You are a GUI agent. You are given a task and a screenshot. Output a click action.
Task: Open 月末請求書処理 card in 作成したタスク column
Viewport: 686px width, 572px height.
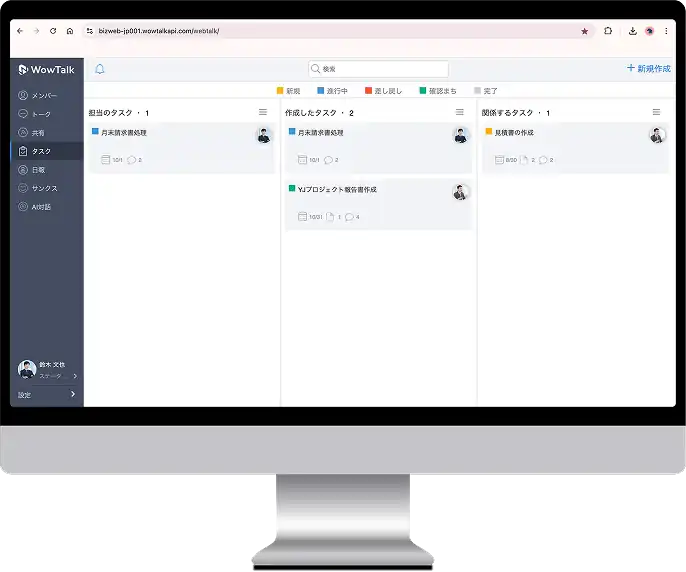pyautogui.click(x=378, y=148)
